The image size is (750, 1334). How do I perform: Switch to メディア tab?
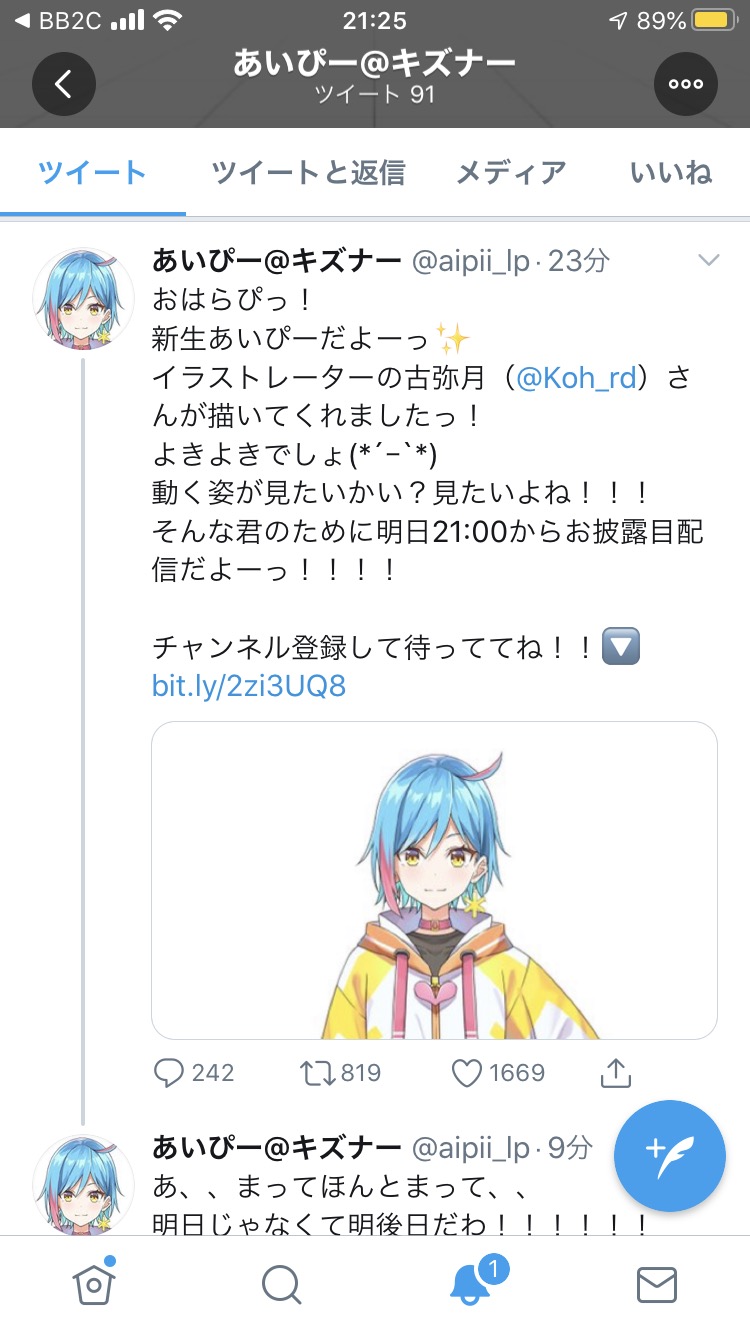(x=511, y=172)
